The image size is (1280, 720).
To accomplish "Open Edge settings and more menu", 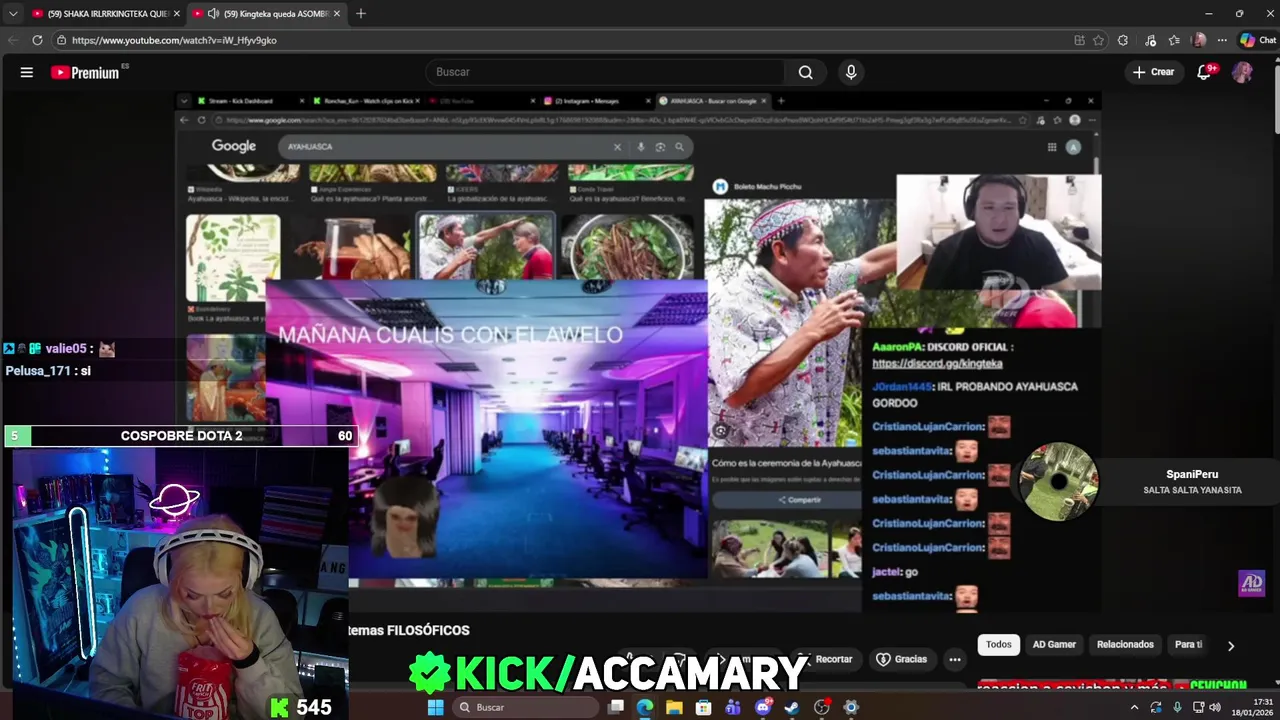I will 1223,40.
